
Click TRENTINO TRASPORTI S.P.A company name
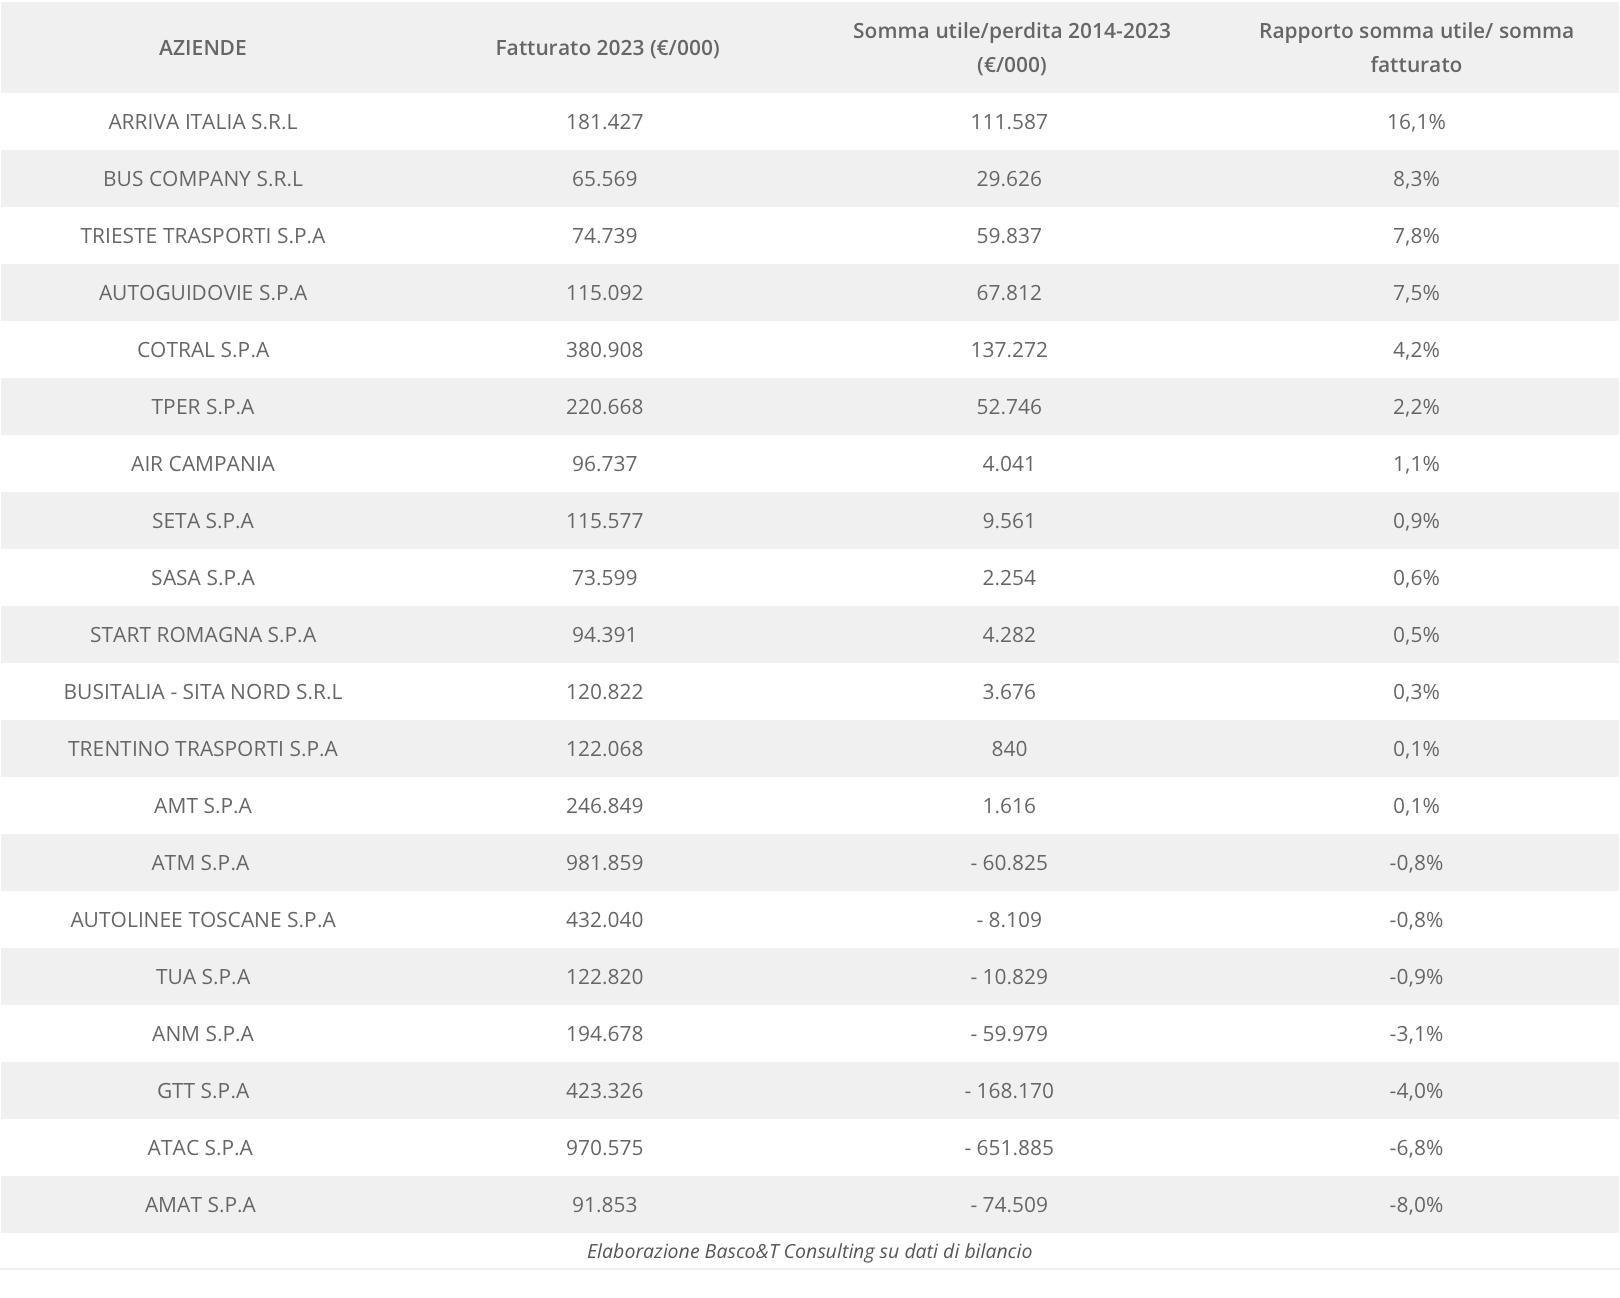202,748
